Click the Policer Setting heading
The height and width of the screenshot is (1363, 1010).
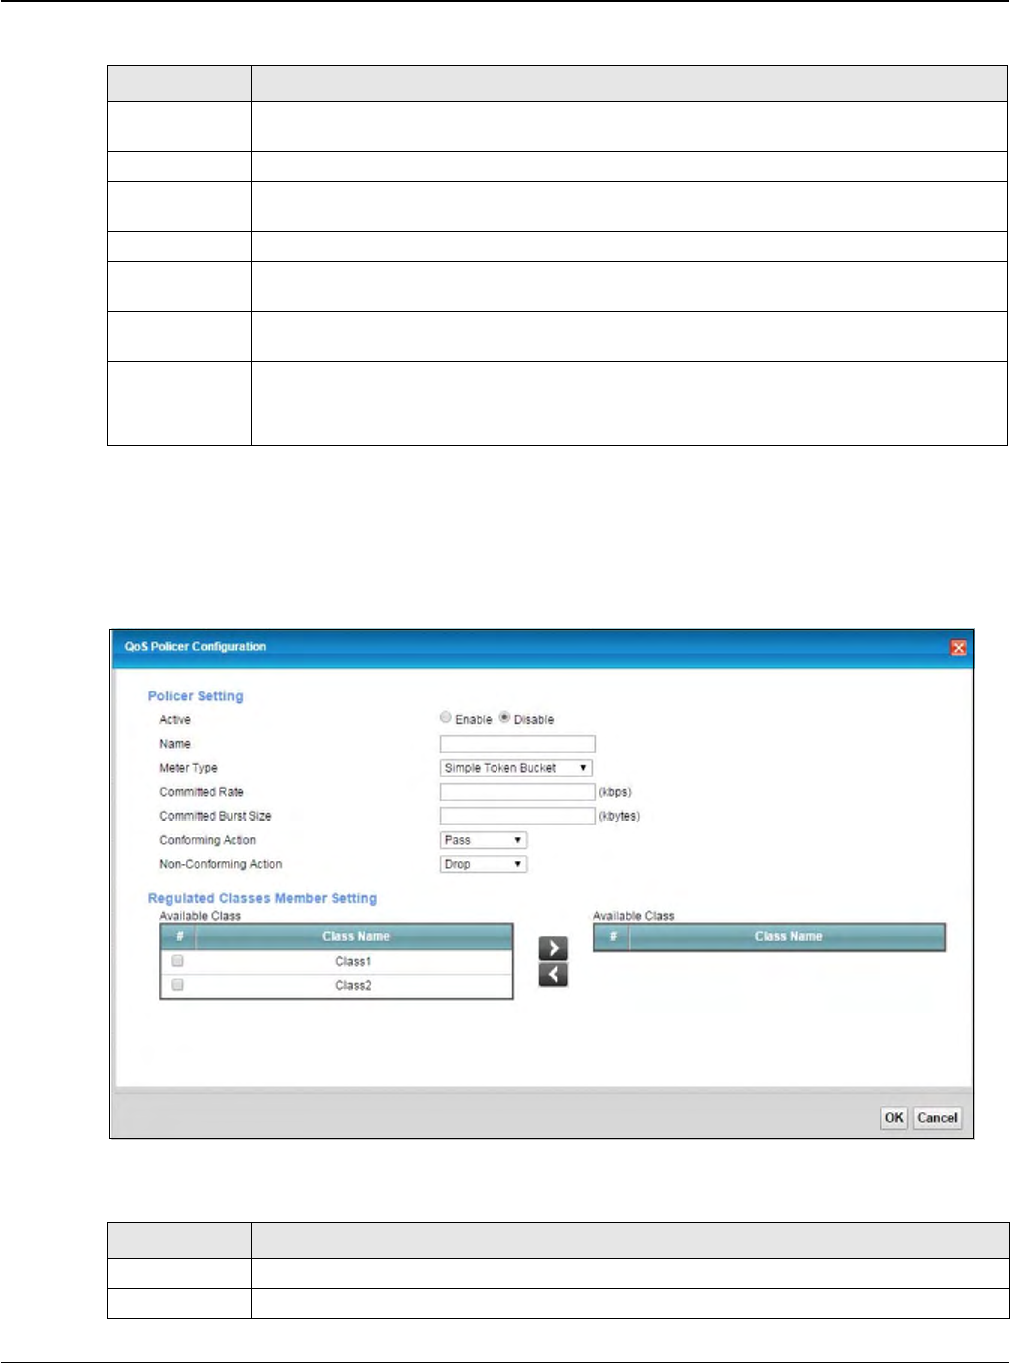pyautogui.click(x=196, y=696)
